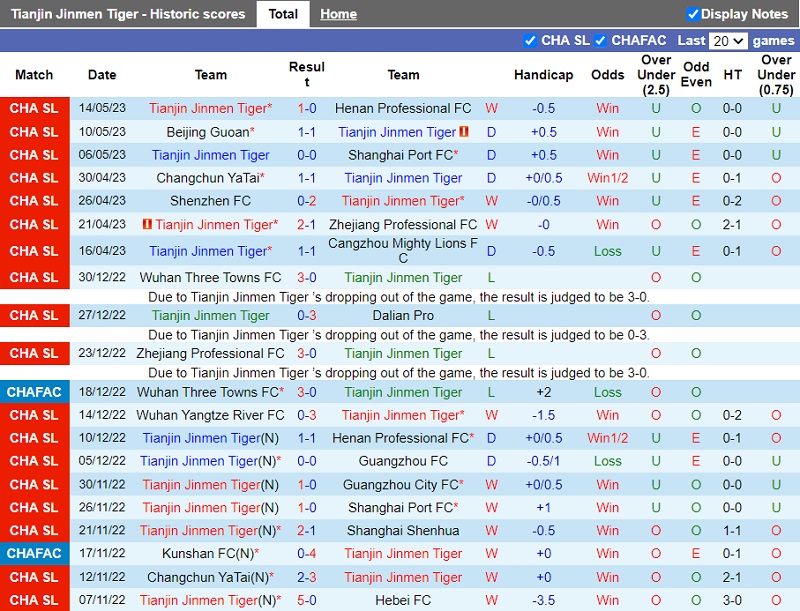Uncheck the CHAFAC league filter
This screenshot has height=611, width=800.
600,41
